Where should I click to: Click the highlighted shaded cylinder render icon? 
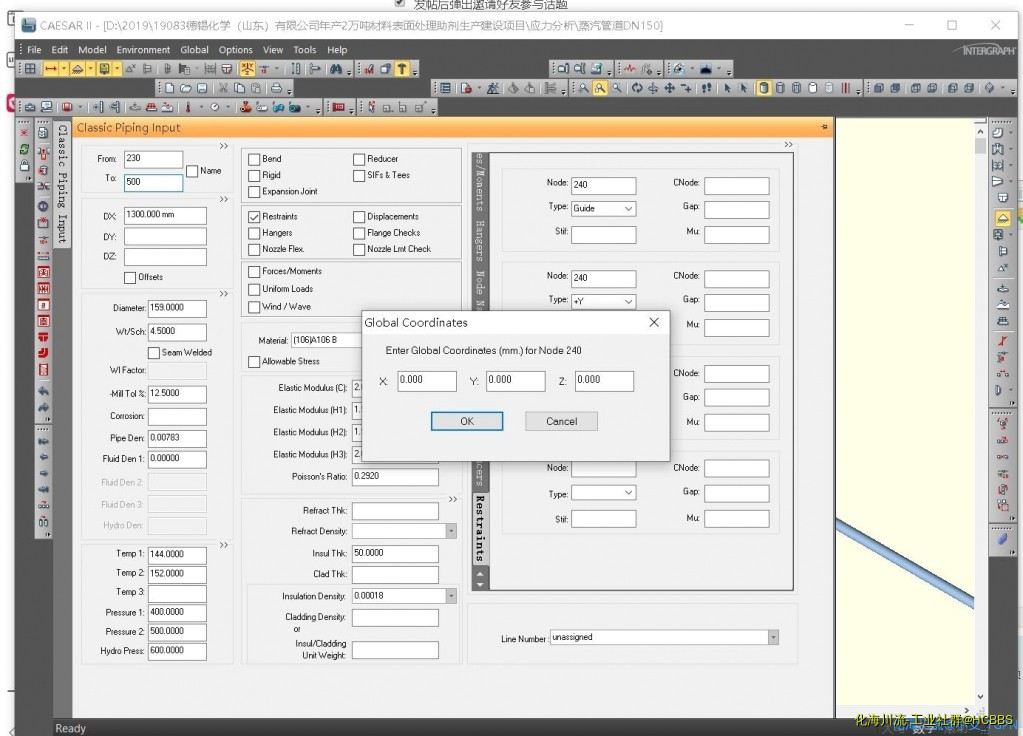click(764, 88)
